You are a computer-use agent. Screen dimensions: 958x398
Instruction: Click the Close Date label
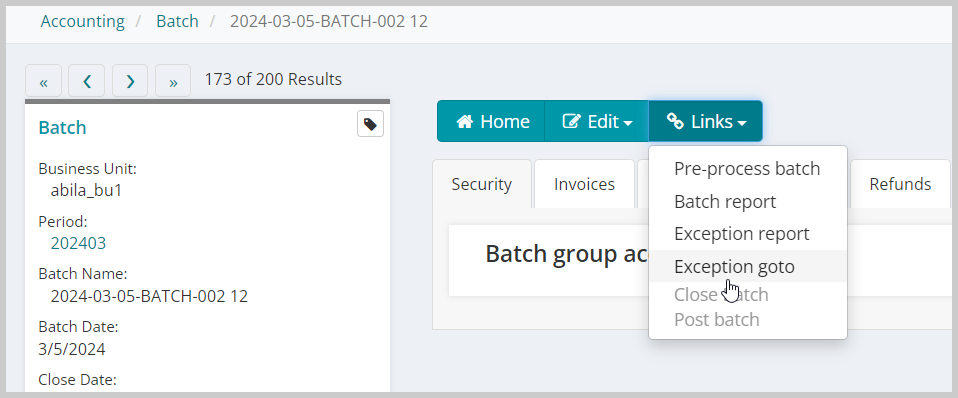click(77, 380)
